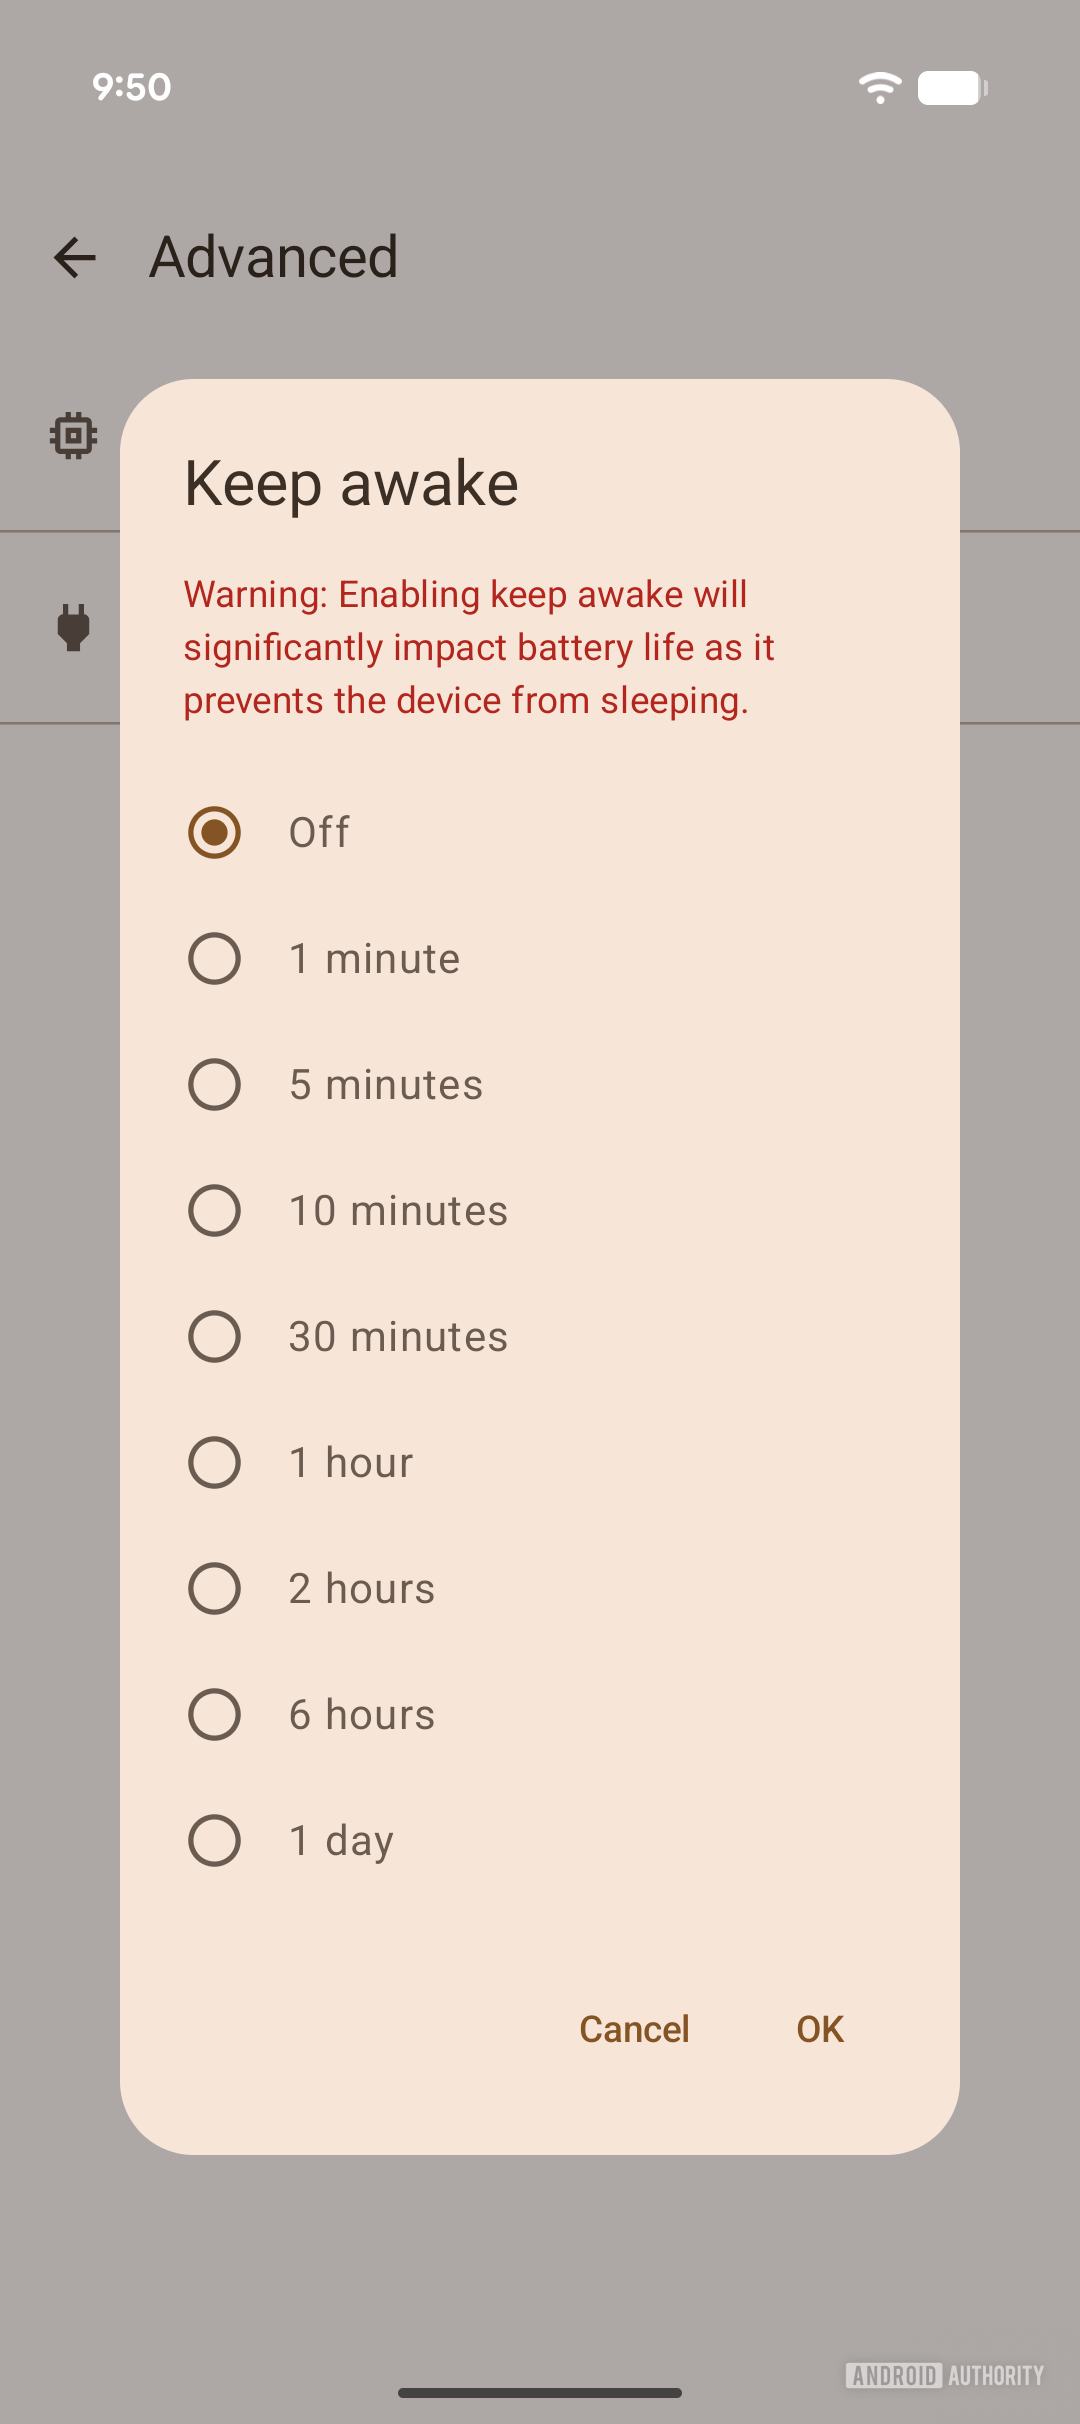Click the clock showing 9:50
This screenshot has width=1080, height=2424.
pos(130,88)
